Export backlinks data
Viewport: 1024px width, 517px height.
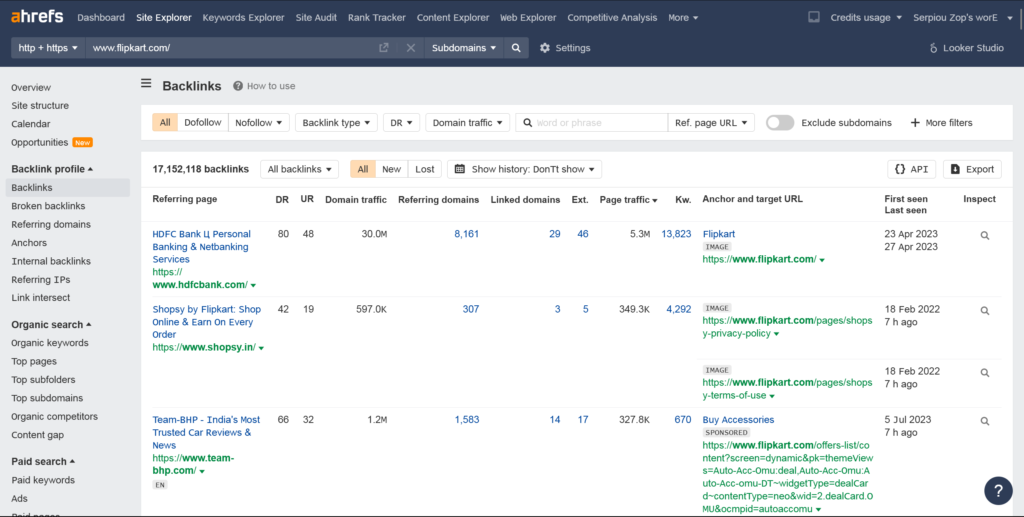pos(972,169)
